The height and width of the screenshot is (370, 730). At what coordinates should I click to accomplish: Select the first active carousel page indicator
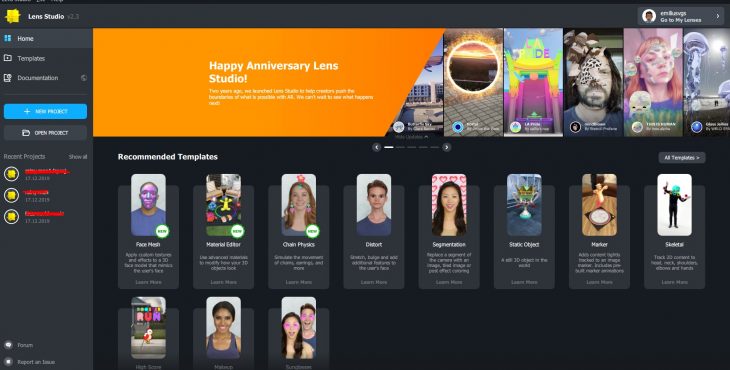(x=389, y=148)
